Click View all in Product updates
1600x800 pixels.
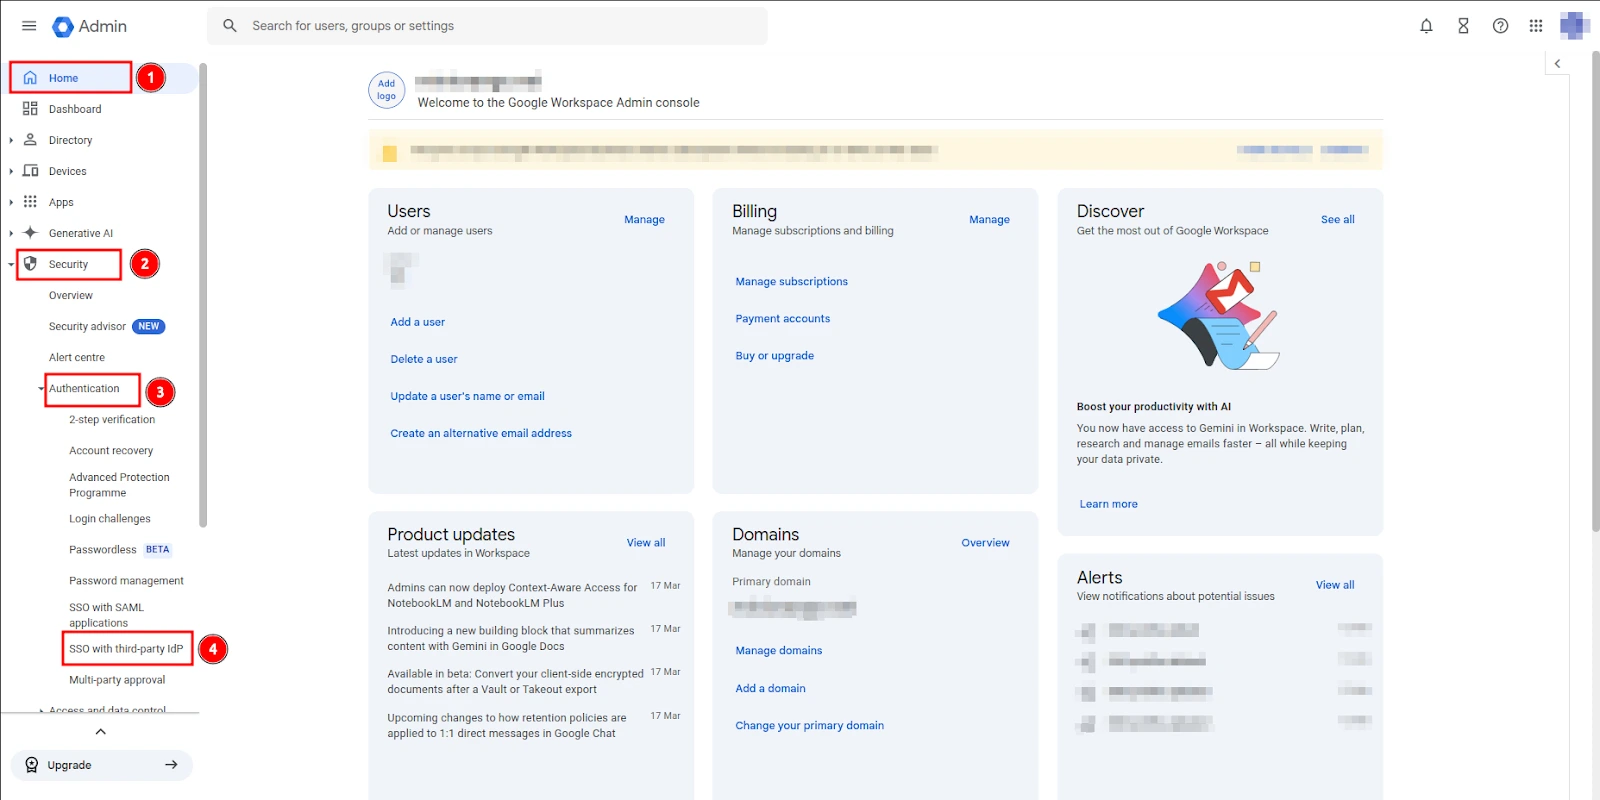pyautogui.click(x=646, y=543)
